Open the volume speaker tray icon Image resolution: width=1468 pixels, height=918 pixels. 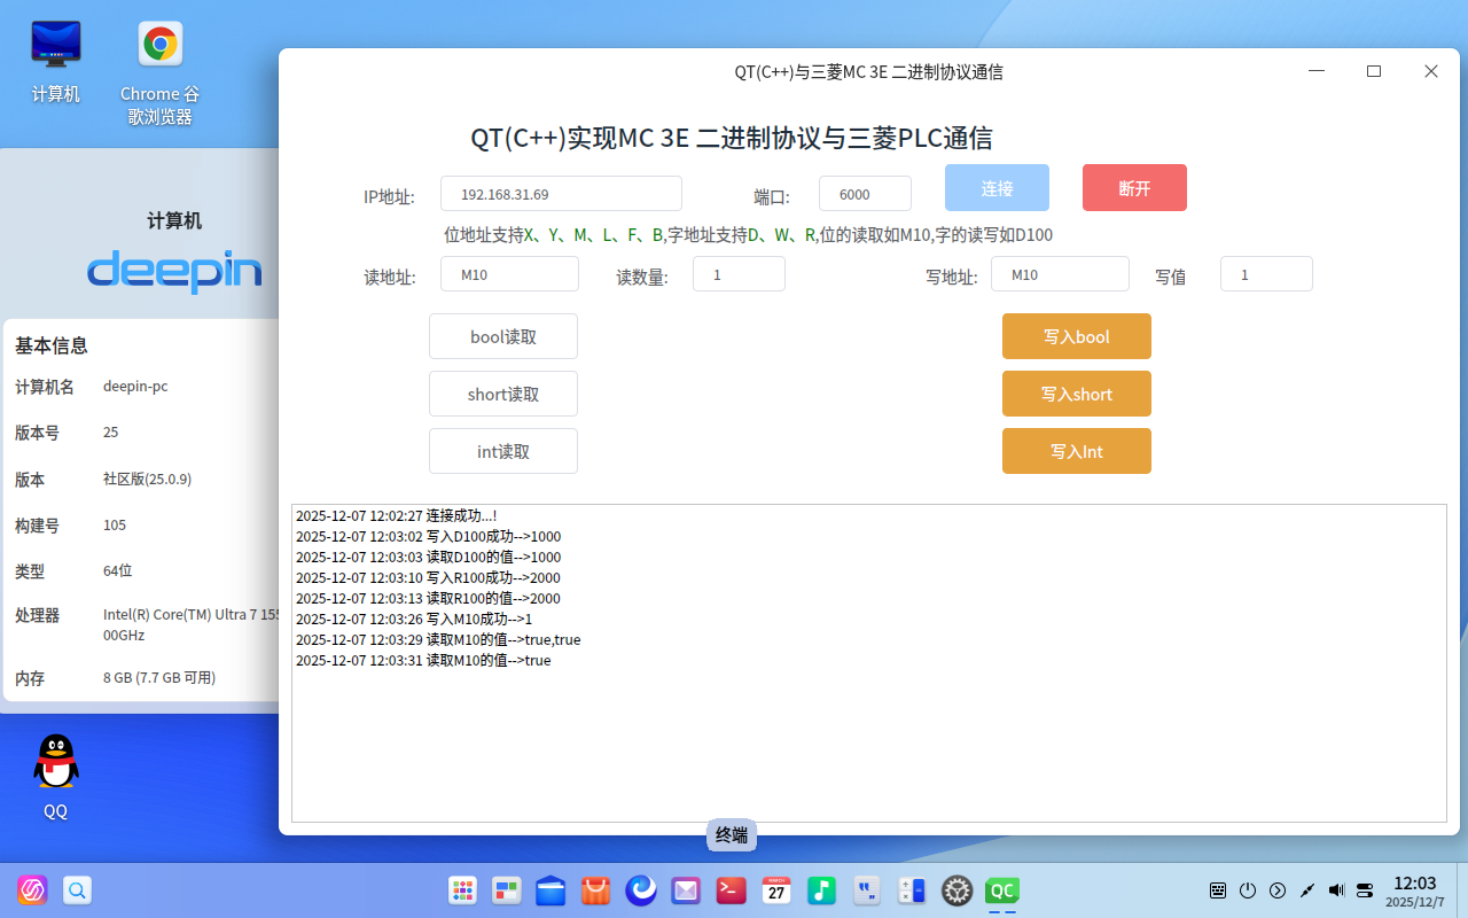(1336, 890)
